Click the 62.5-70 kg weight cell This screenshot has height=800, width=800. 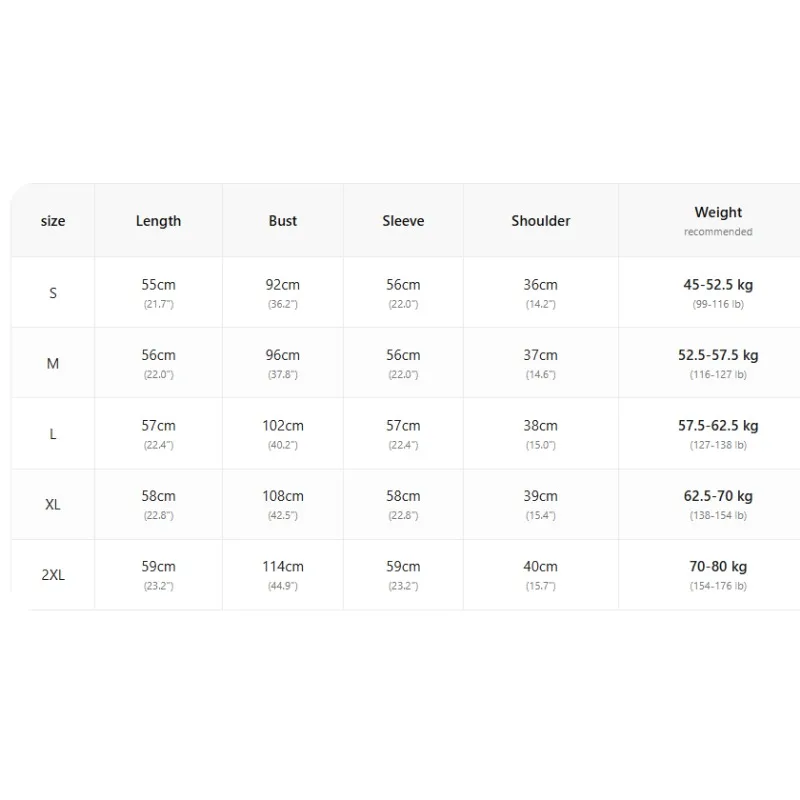pos(718,504)
